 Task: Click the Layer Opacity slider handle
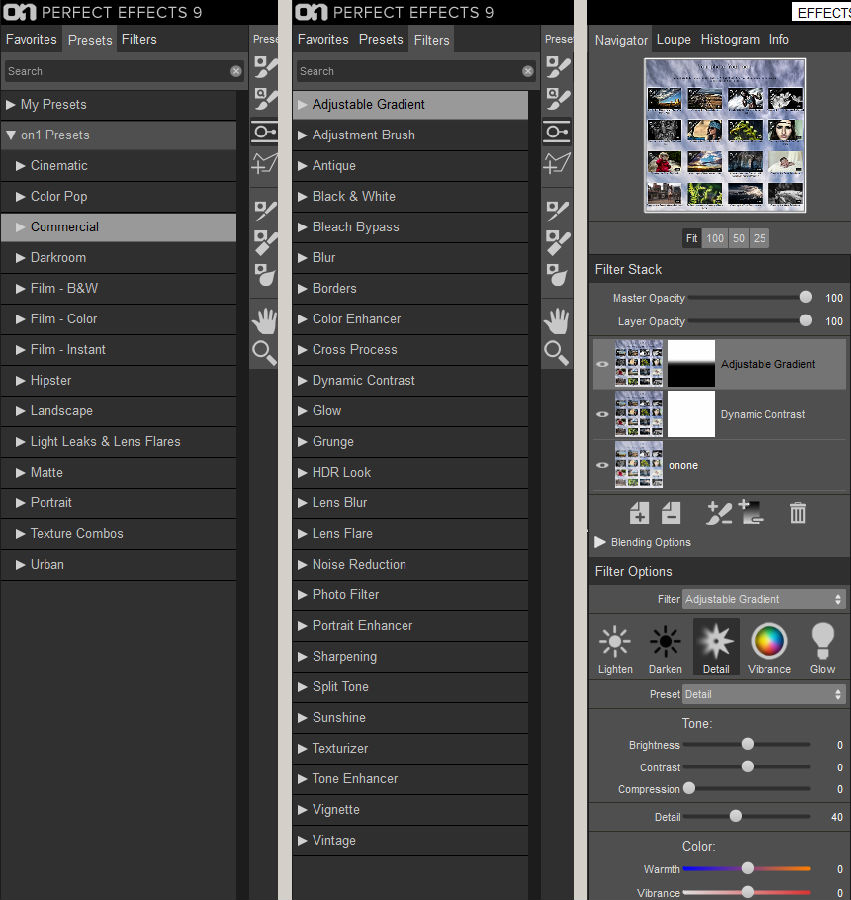tap(806, 320)
